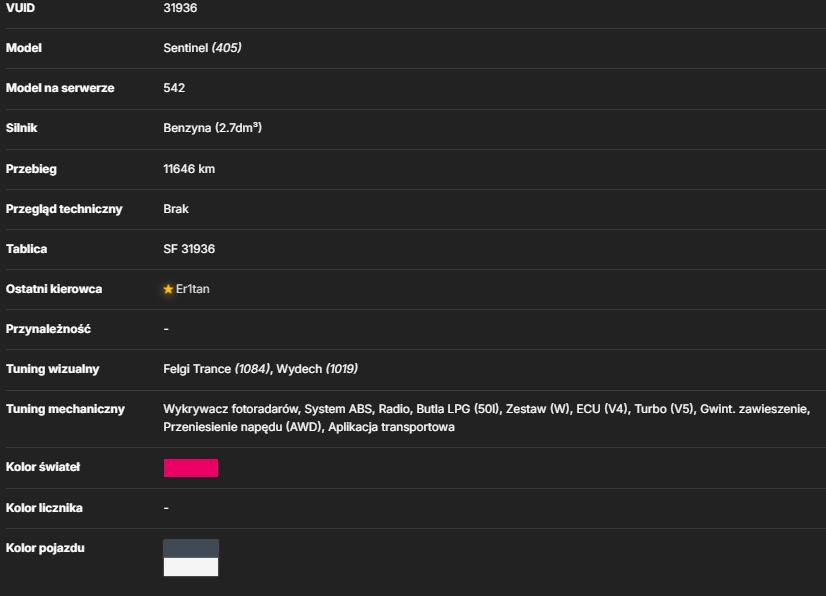Click the Zestaw (W) tuning entry
This screenshot has height=596, width=826.
[x=538, y=409]
